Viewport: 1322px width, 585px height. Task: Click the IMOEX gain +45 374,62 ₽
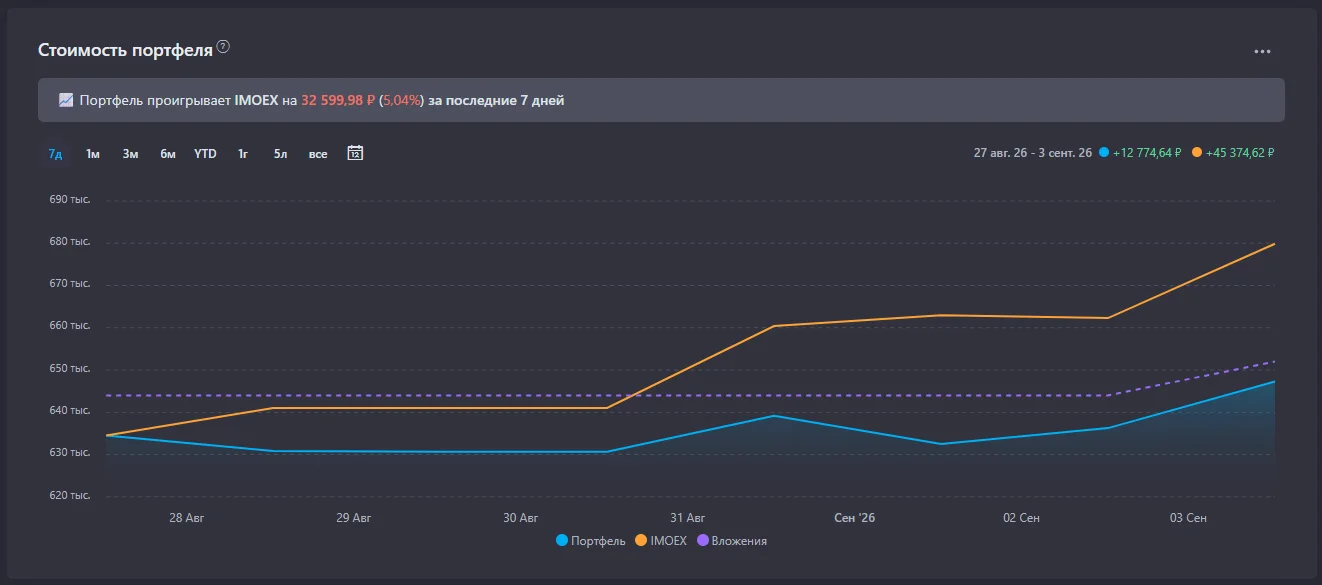coord(1240,153)
